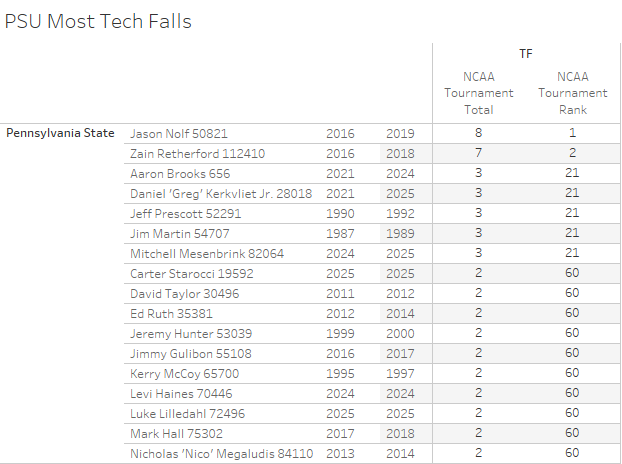Select wrestler Aaron Brooks 656

(x=180, y=173)
